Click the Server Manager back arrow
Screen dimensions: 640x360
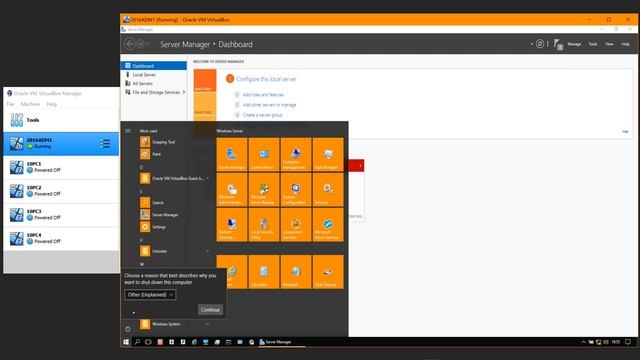[x=130, y=44]
